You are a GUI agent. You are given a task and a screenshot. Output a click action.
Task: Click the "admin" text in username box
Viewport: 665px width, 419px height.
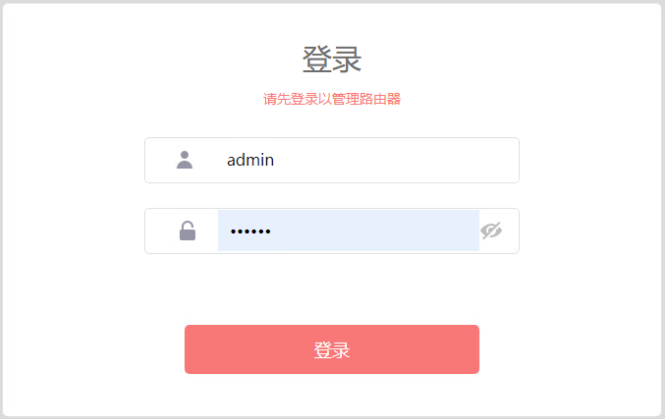click(250, 160)
